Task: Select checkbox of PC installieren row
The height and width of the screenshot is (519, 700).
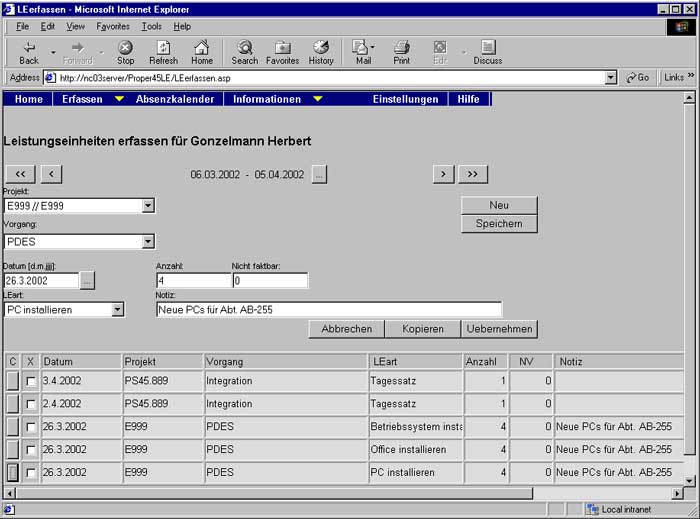Action: click(30, 472)
